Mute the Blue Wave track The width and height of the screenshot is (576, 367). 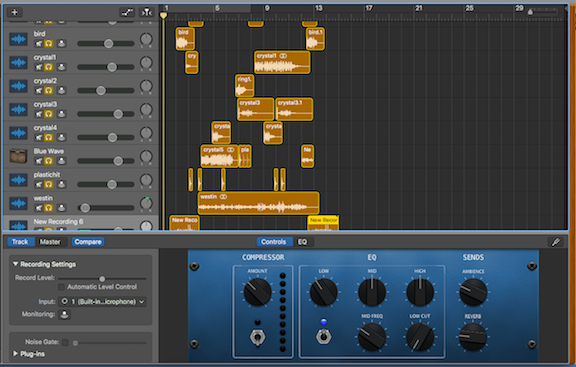[39, 161]
